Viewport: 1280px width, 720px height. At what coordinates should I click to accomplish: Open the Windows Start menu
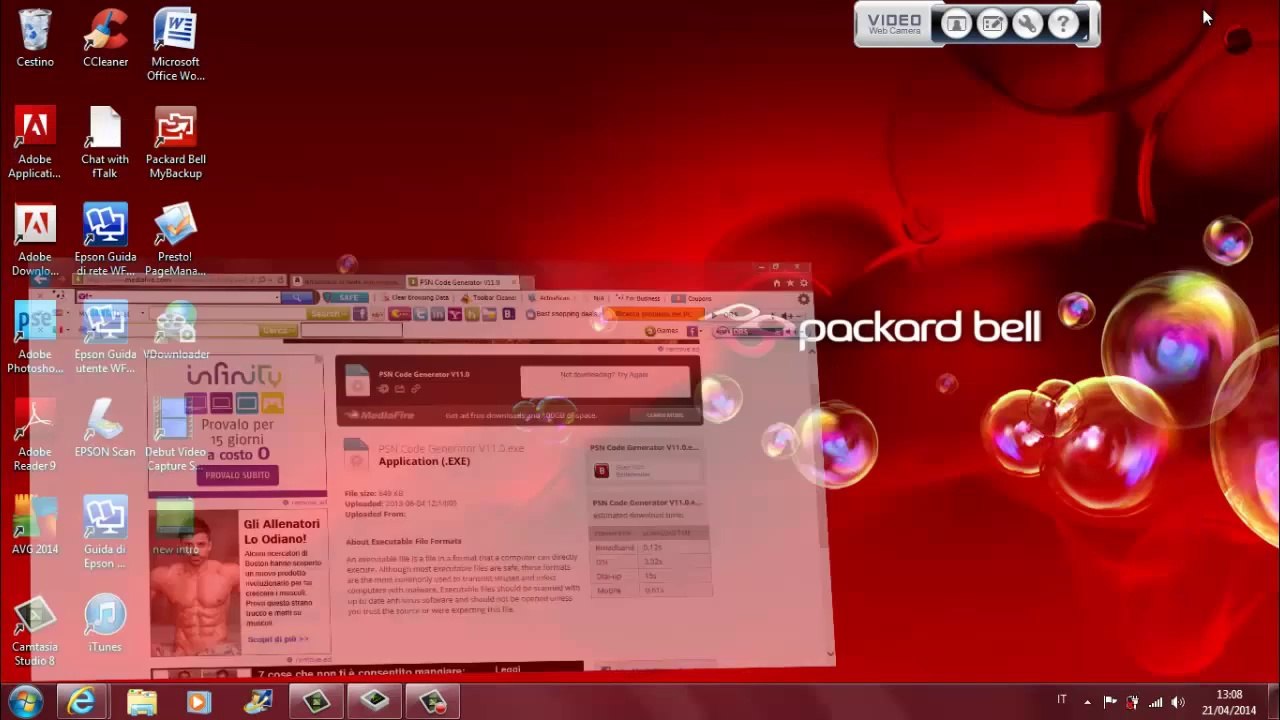click(x=24, y=701)
